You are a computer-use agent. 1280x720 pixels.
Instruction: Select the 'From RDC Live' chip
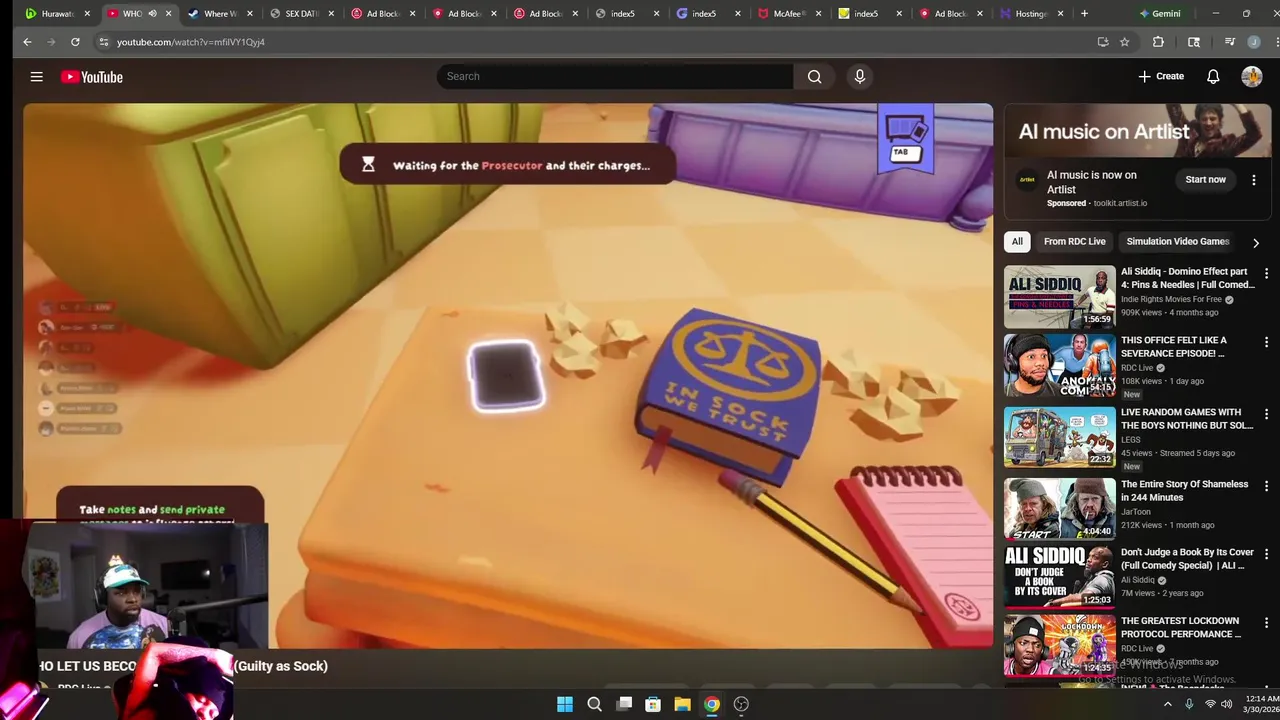coord(1074,241)
